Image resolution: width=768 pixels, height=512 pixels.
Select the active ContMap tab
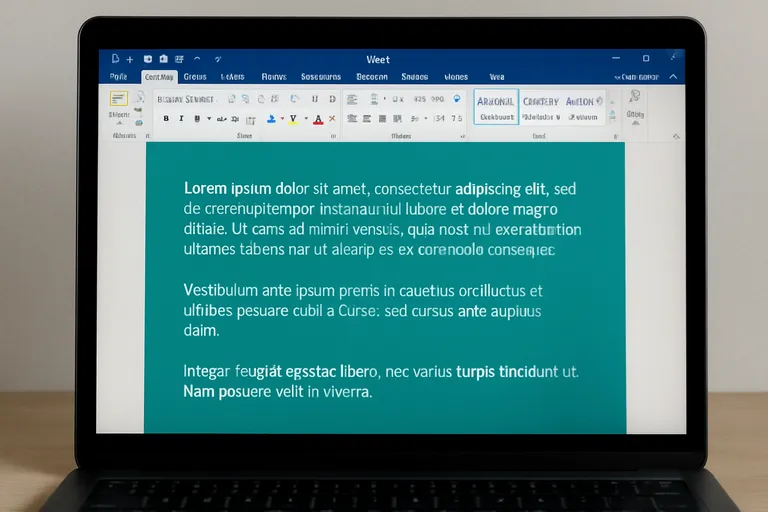(159, 77)
